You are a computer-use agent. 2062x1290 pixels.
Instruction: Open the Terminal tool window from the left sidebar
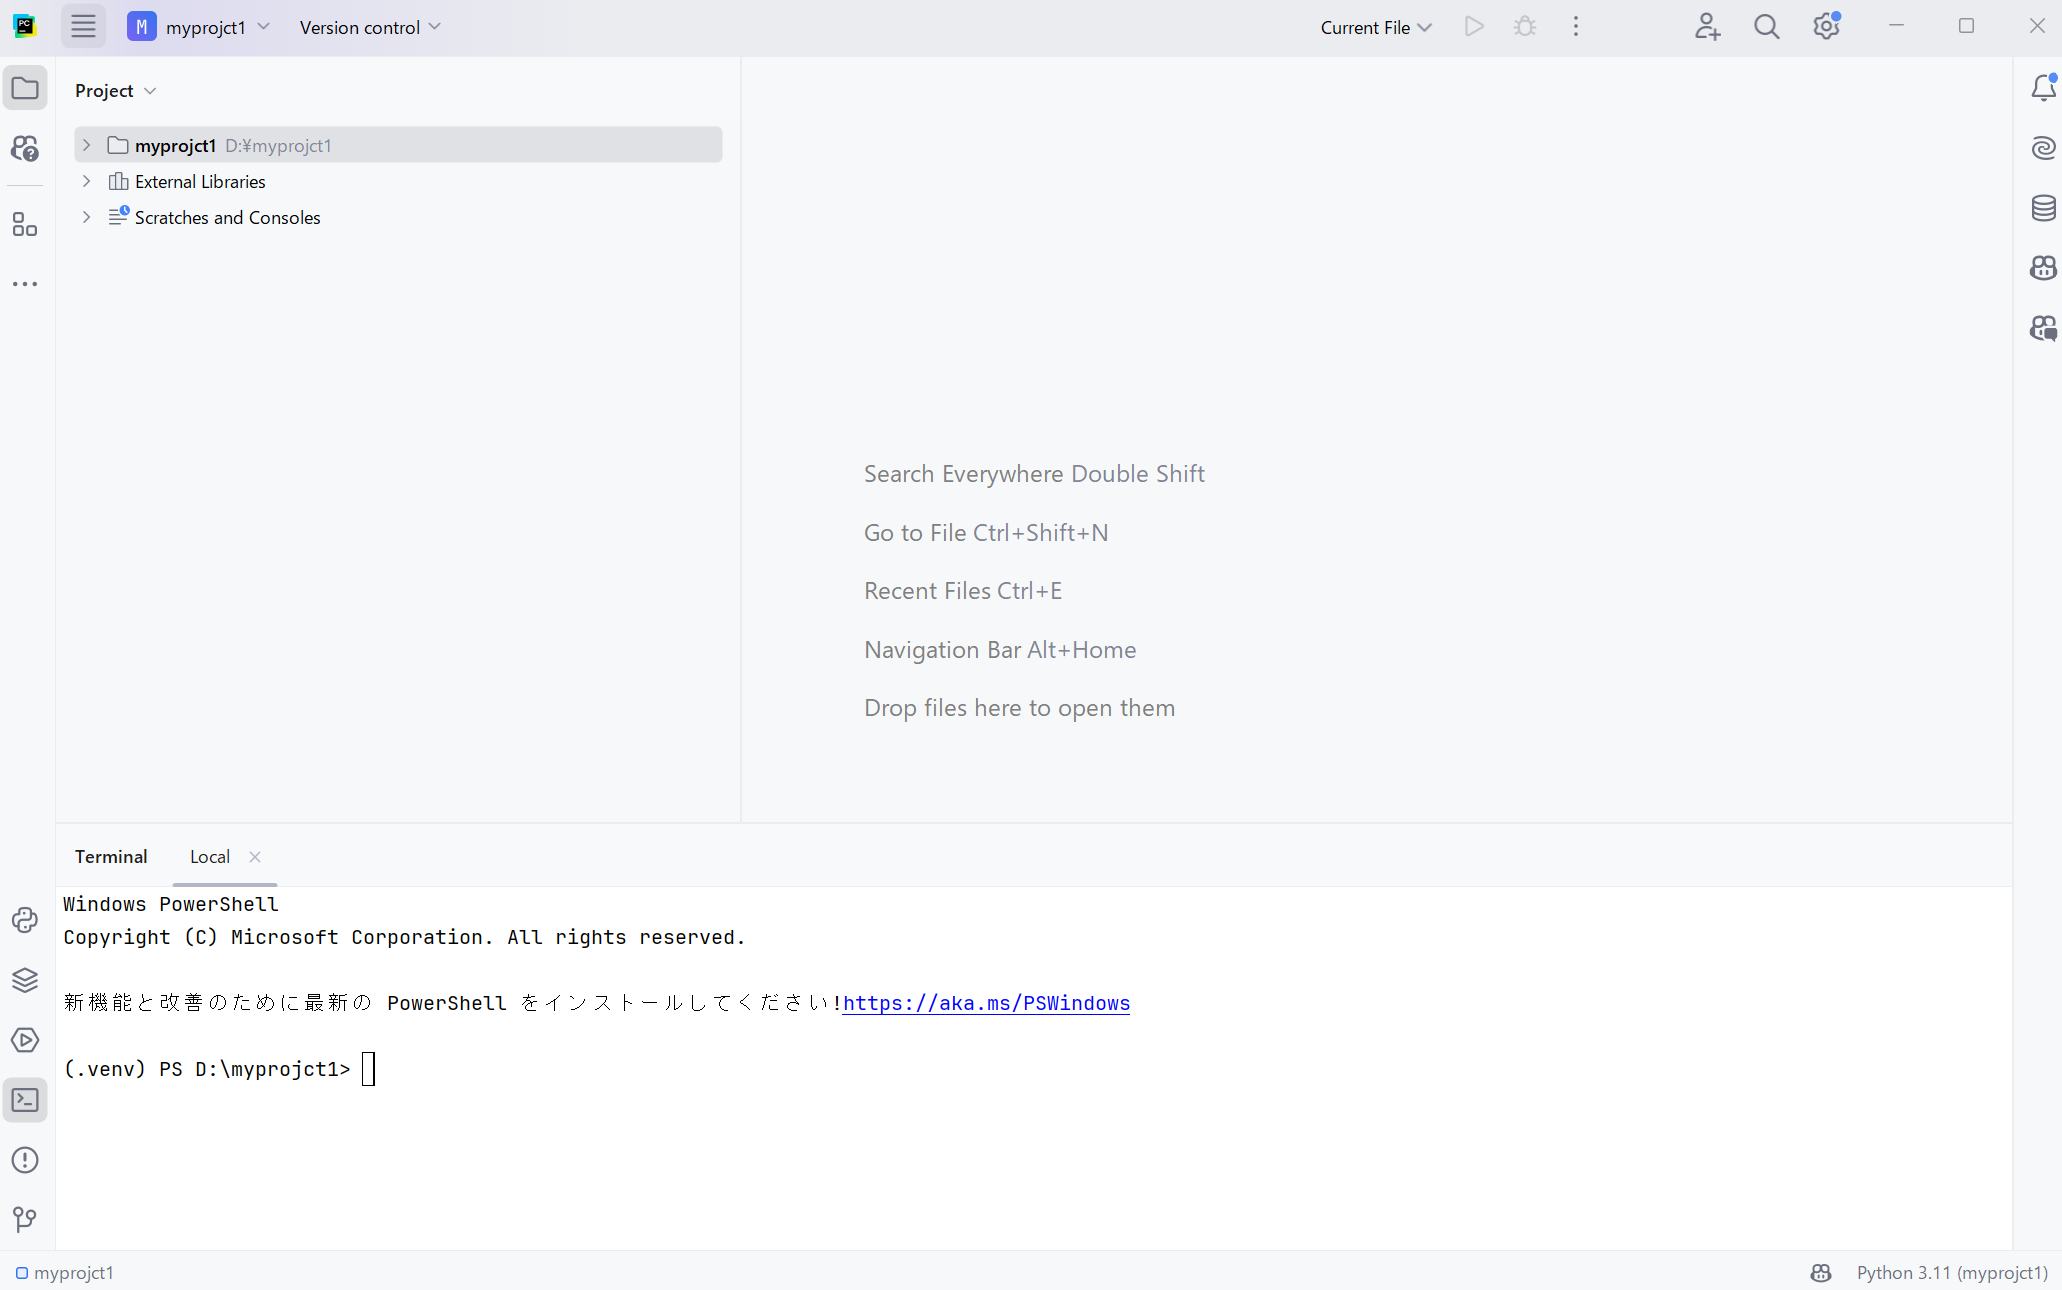tap(24, 1100)
